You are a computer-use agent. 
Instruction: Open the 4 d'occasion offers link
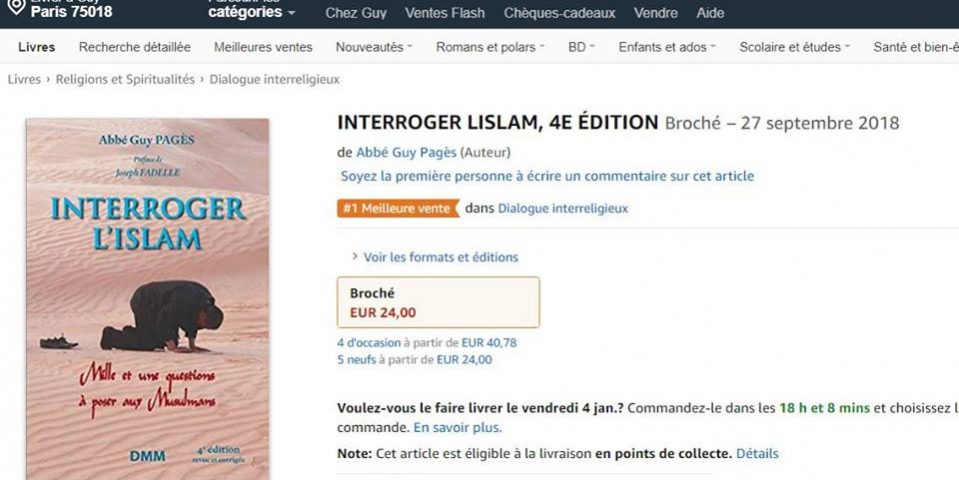369,343
